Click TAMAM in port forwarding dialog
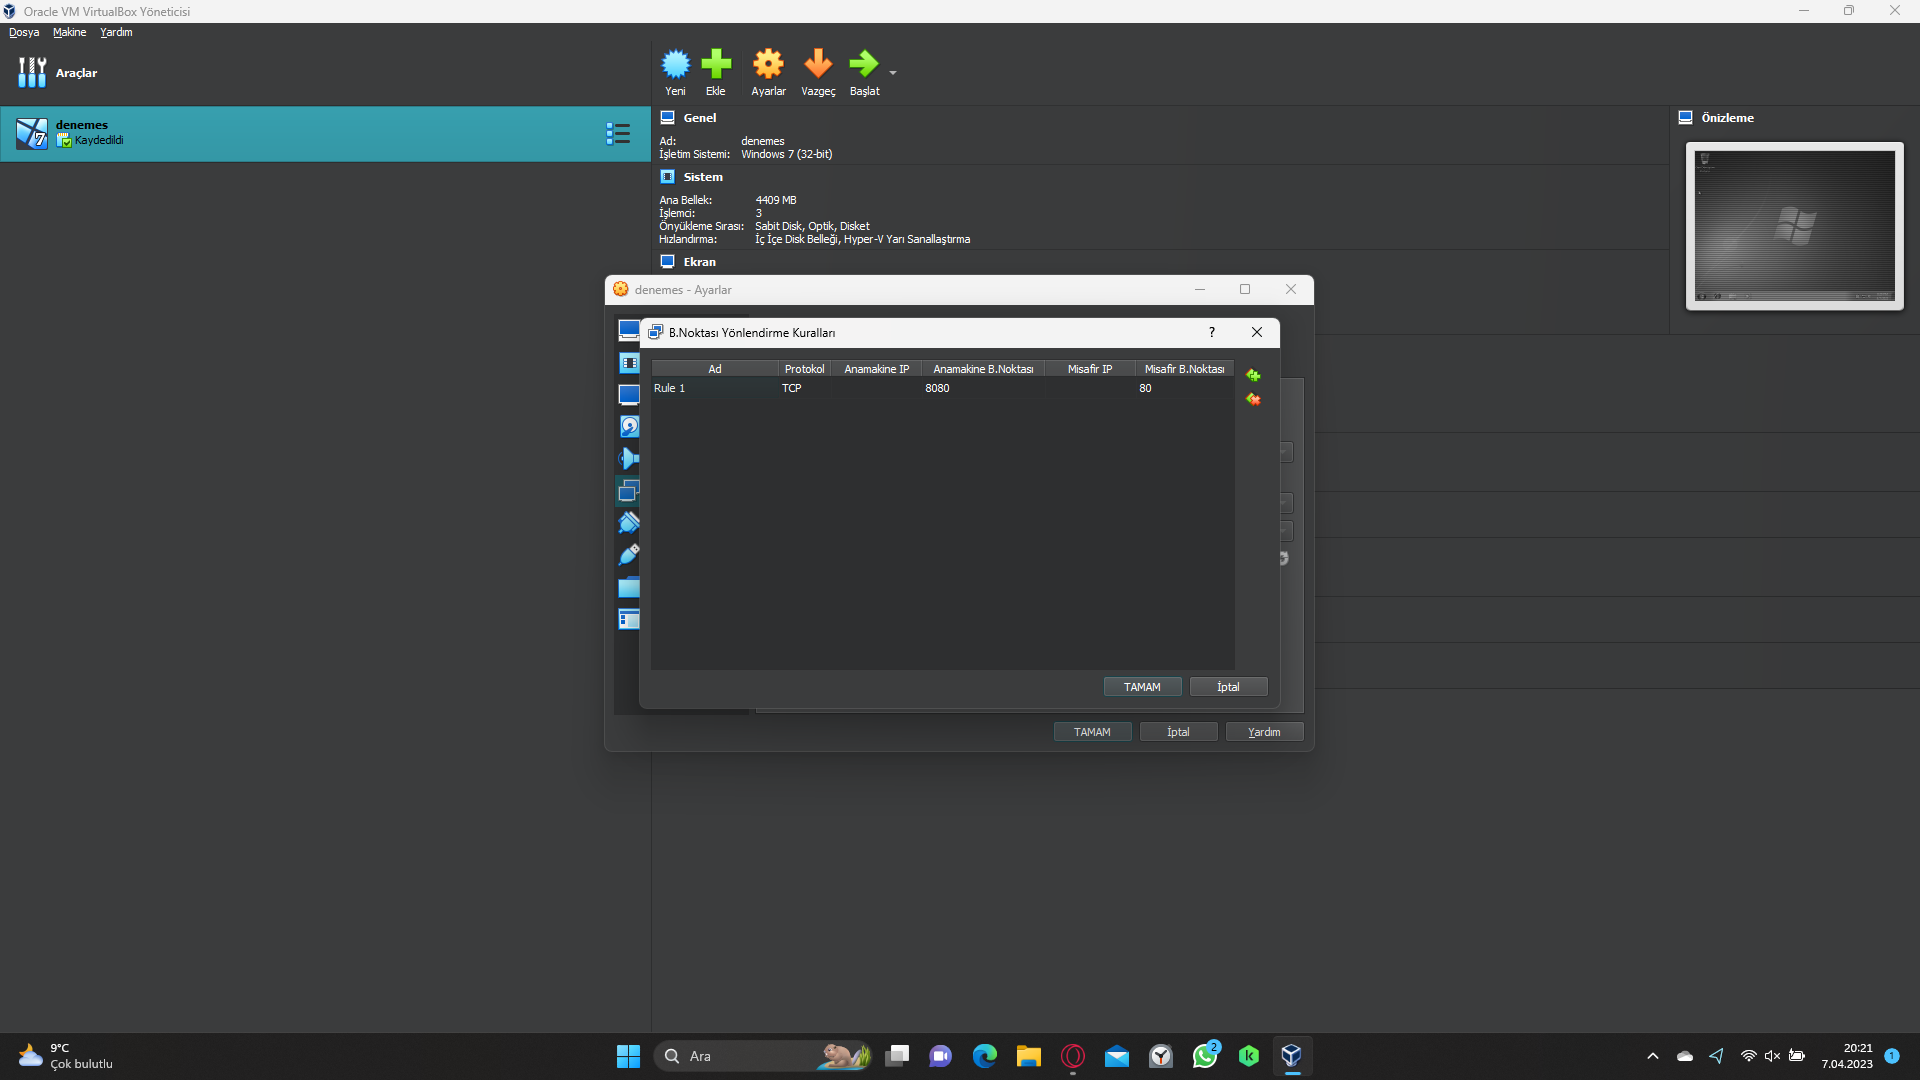Viewport: 1920px width, 1080px height. [1142, 687]
